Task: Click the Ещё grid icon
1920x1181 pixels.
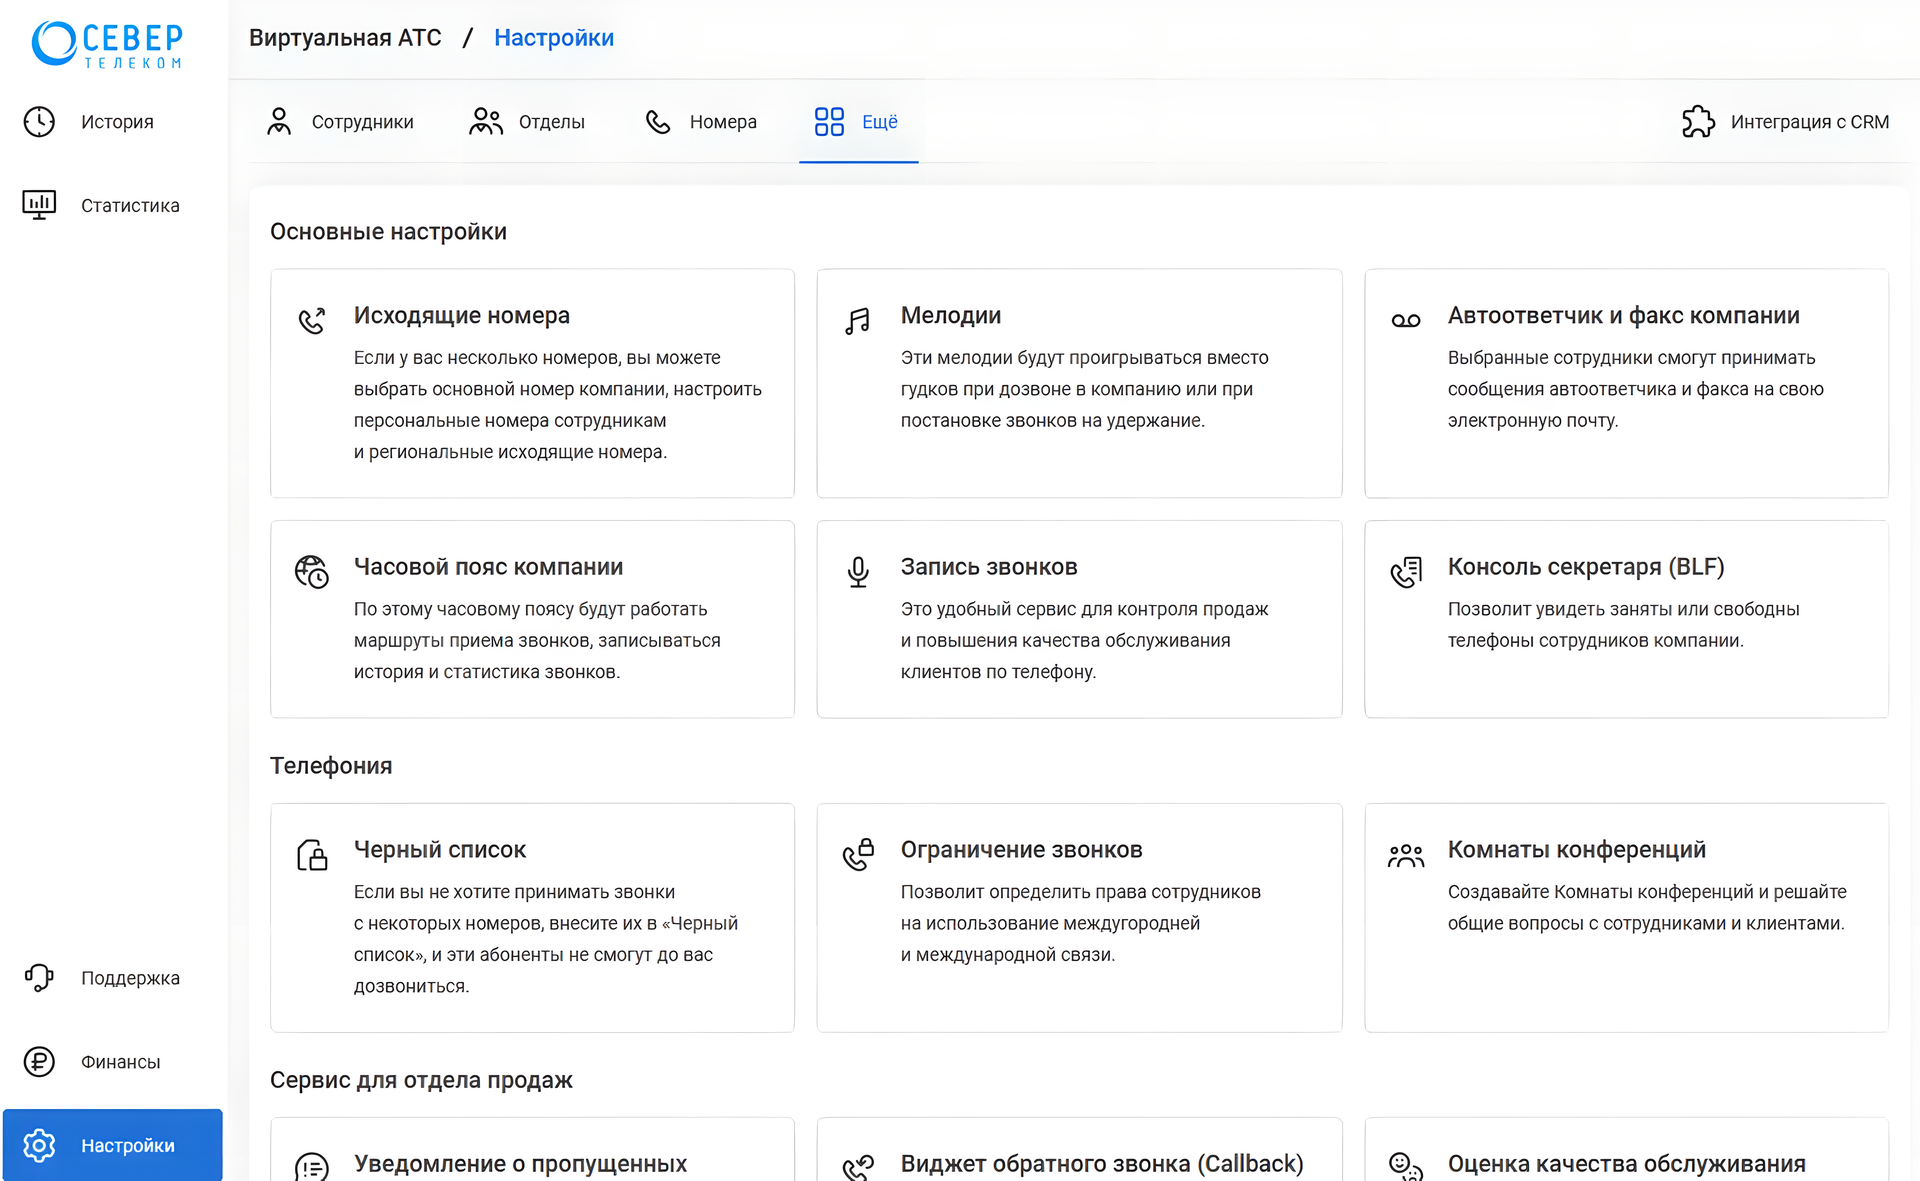Action: [829, 122]
